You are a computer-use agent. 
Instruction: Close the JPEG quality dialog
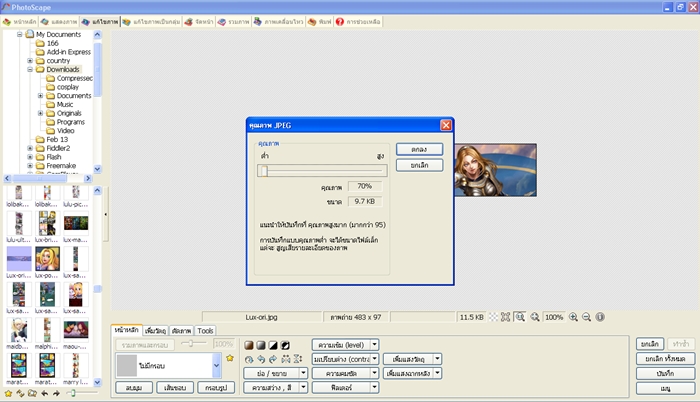446,126
